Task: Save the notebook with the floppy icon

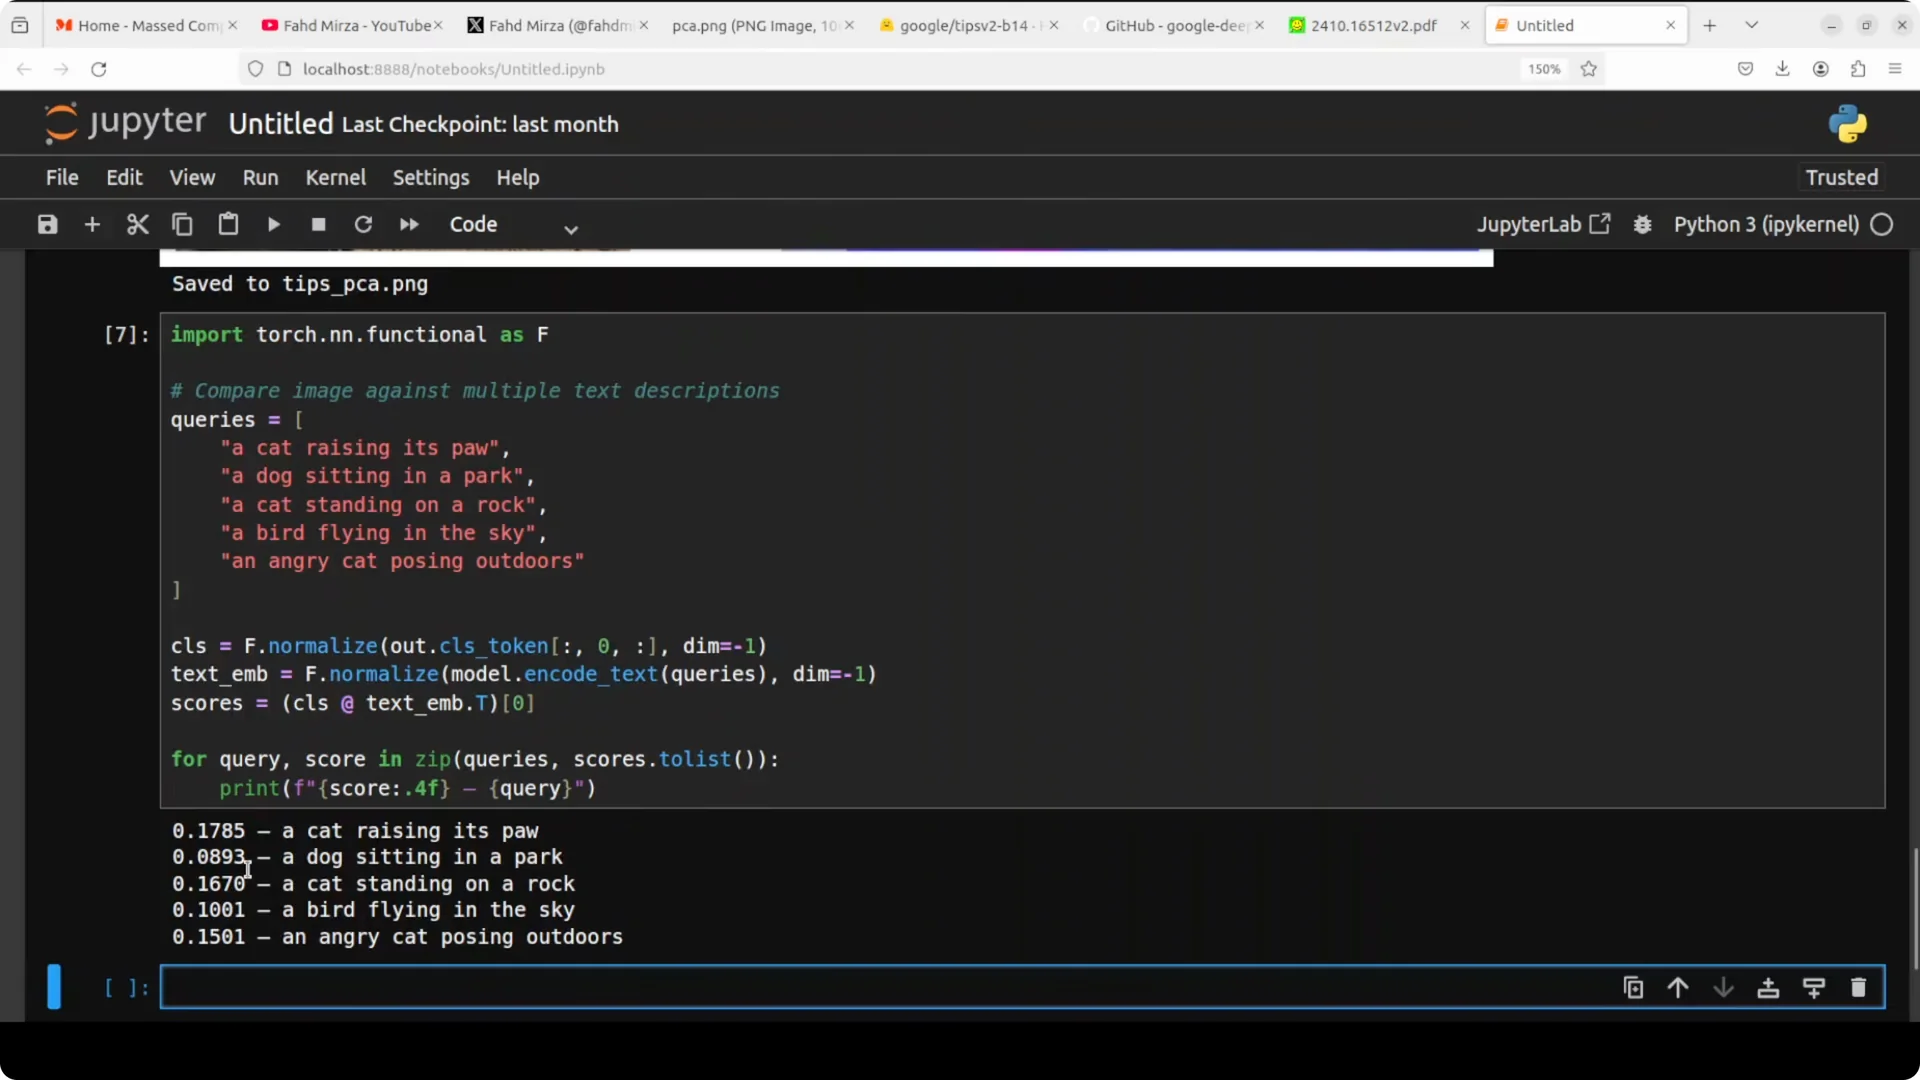Action: 47,224
